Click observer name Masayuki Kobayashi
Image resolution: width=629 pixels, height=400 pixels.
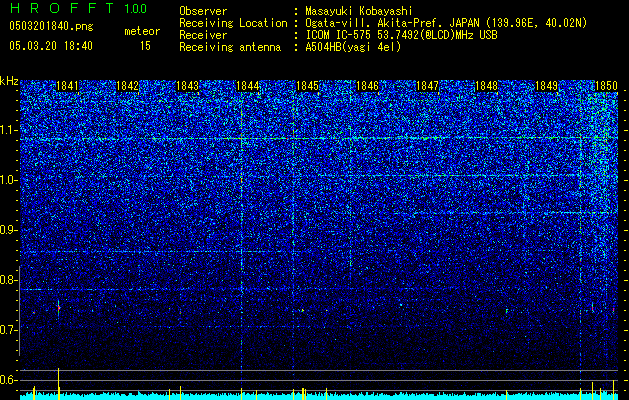pos(358,11)
